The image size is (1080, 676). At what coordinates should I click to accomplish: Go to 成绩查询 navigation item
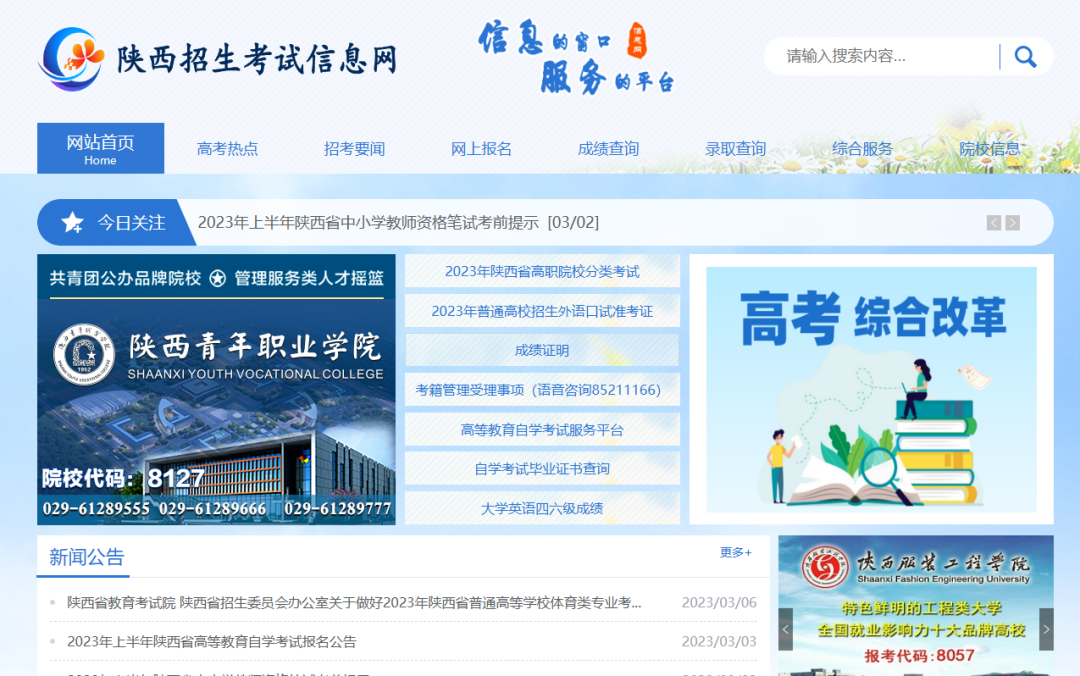[608, 149]
